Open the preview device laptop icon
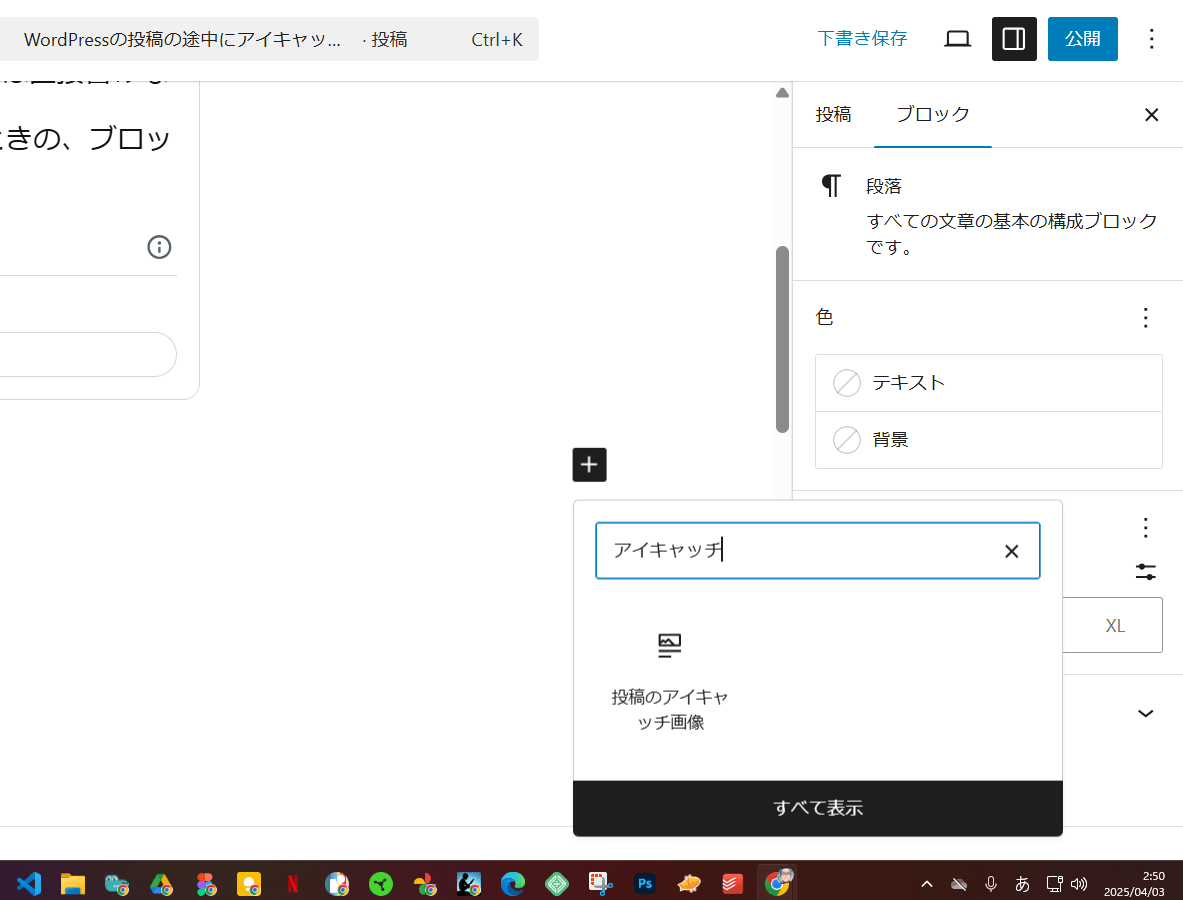 pos(957,38)
